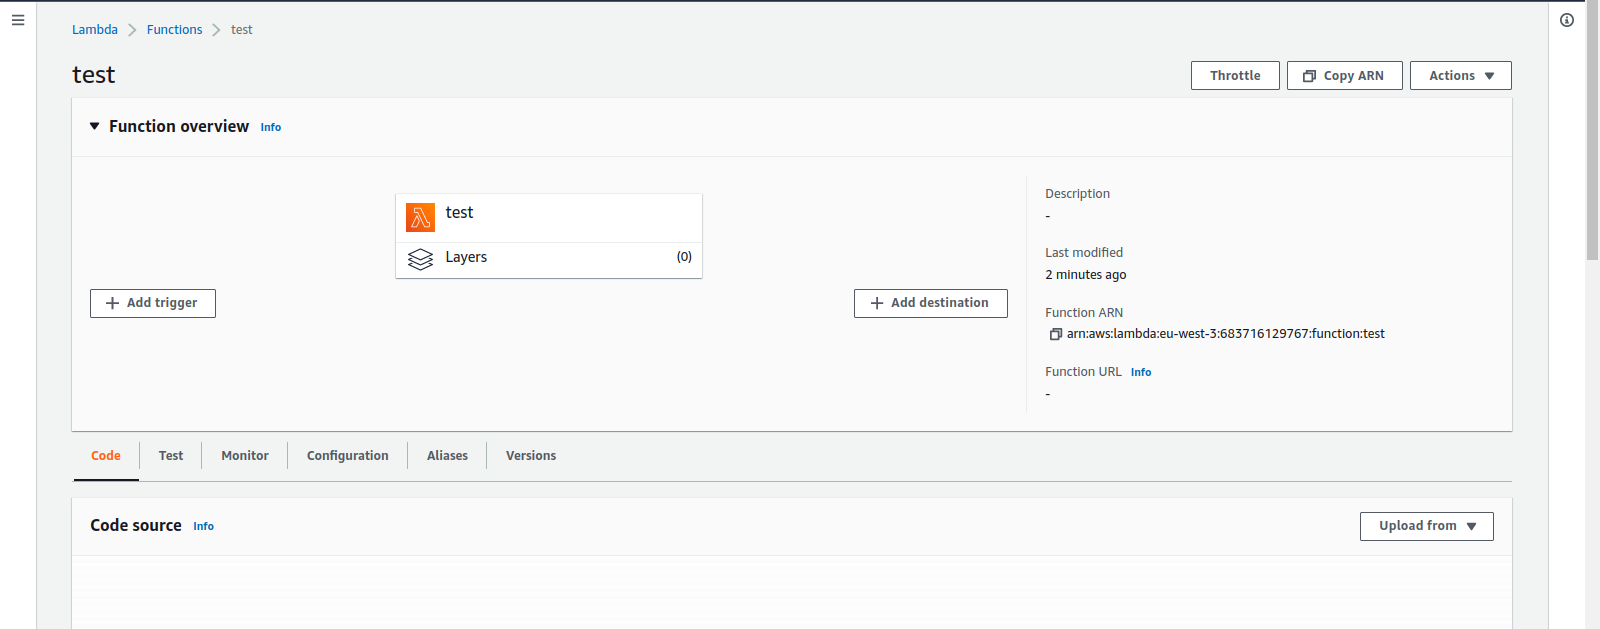Viewport: 1600px width, 629px height.
Task: Click the Copy ARN button
Action: 1344,76
